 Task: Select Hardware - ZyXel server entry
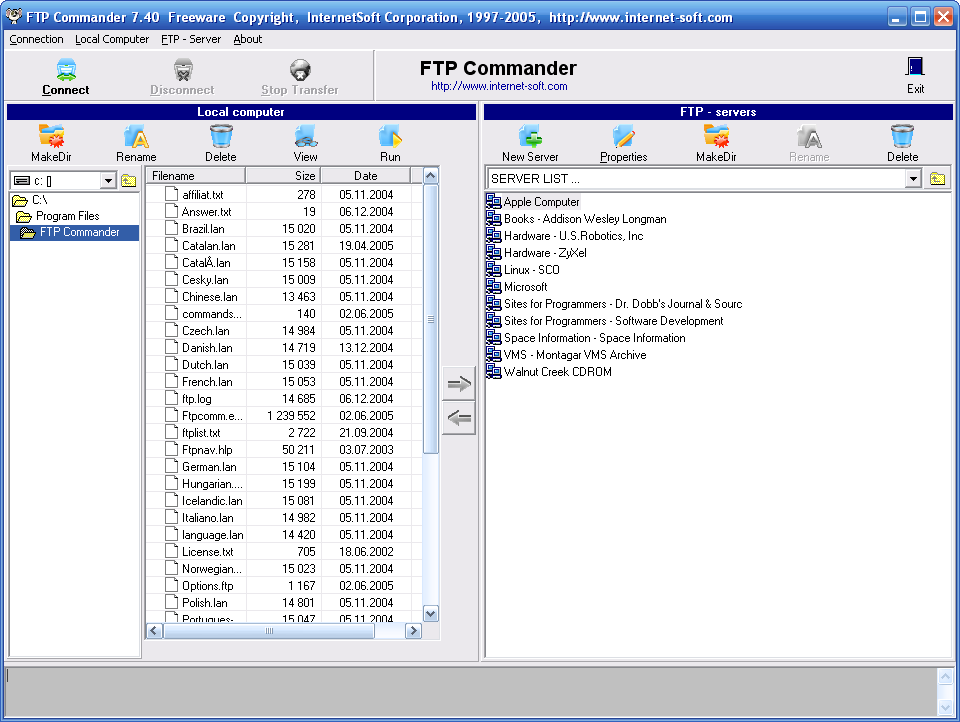click(x=536, y=252)
